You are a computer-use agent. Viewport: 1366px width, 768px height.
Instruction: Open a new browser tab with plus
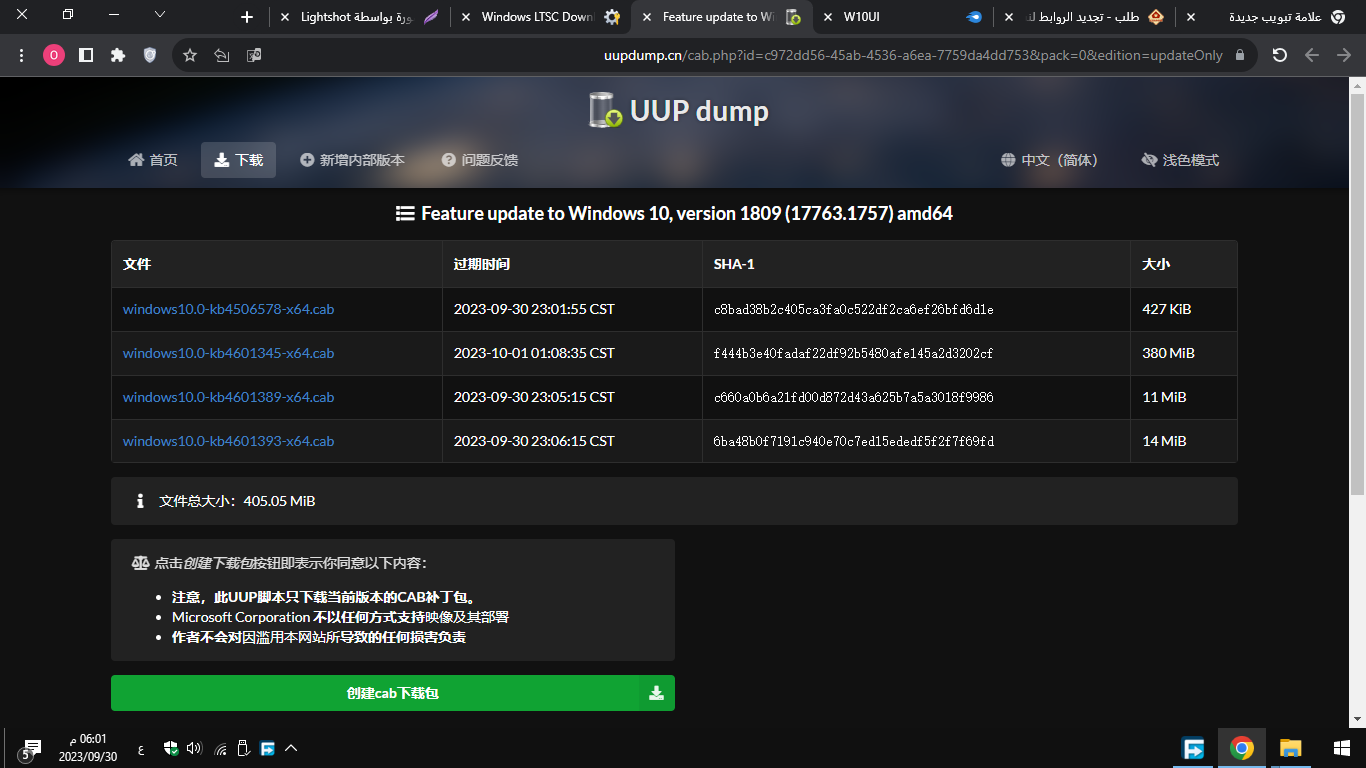pyautogui.click(x=248, y=17)
